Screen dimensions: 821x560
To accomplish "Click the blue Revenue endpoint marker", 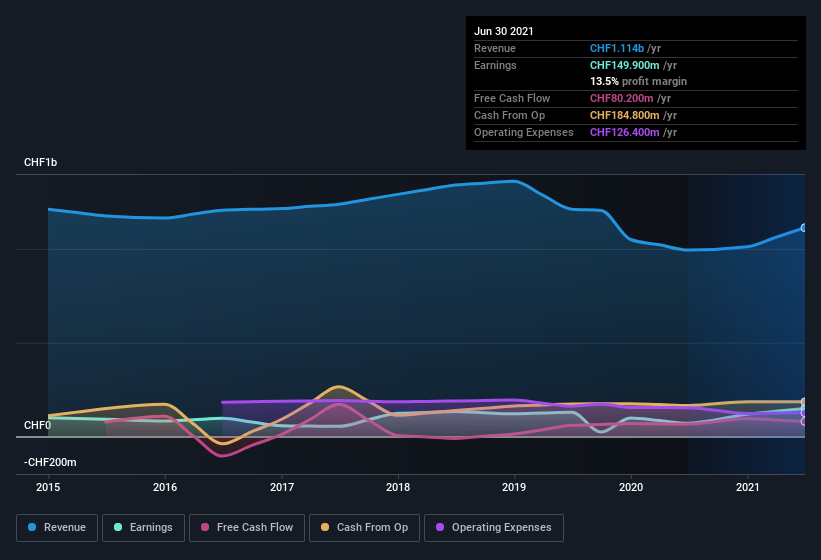I will click(804, 228).
